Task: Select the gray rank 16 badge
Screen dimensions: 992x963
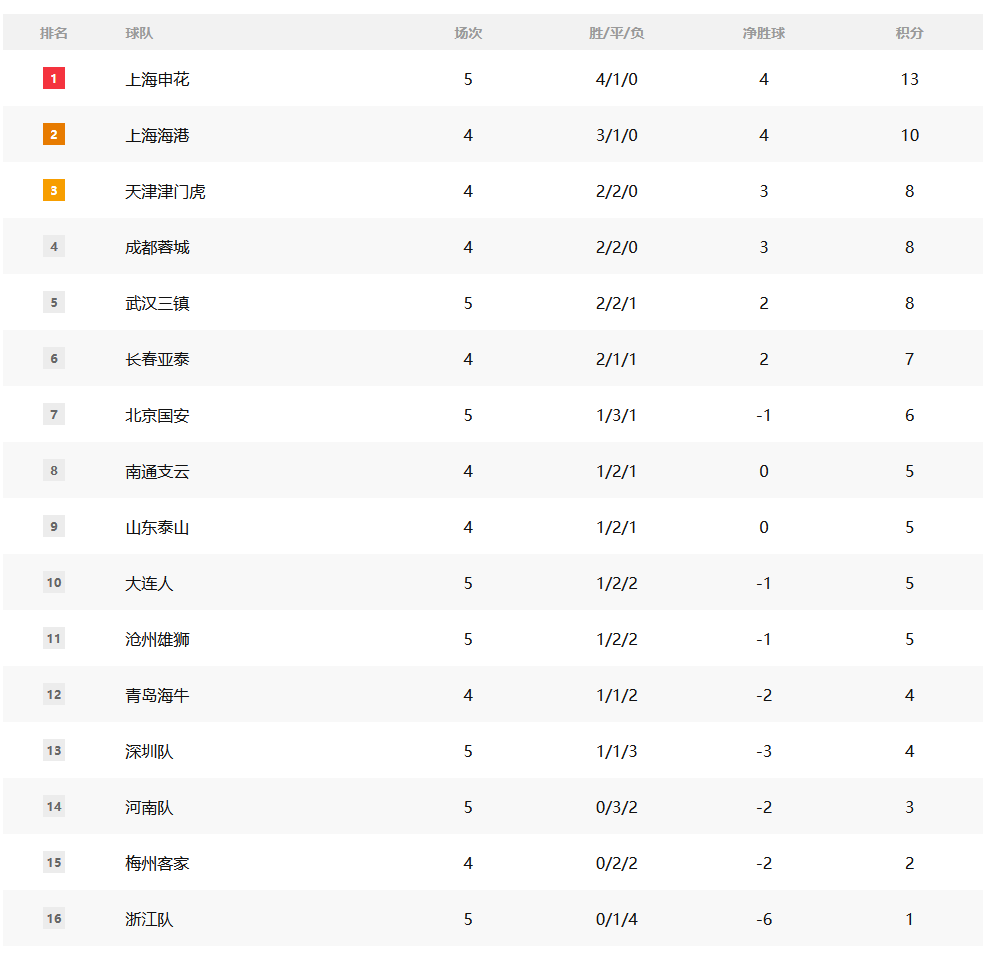Action: (54, 918)
